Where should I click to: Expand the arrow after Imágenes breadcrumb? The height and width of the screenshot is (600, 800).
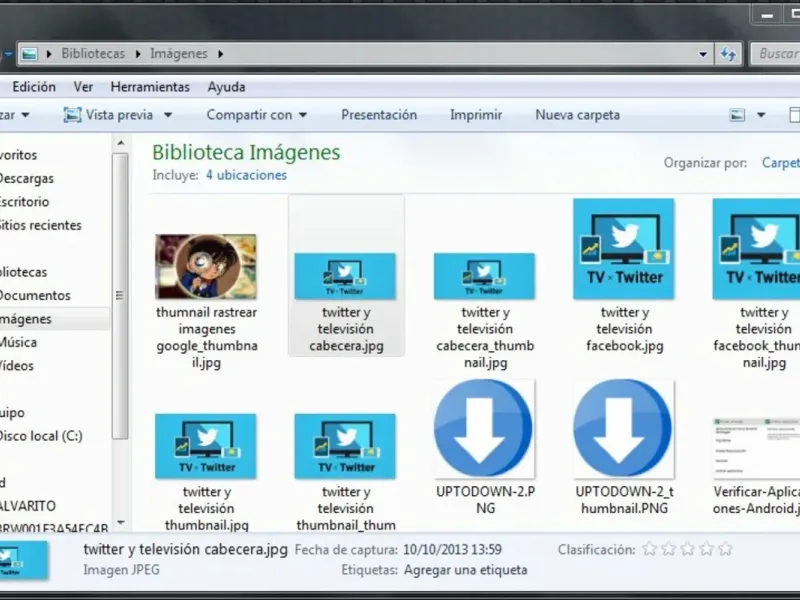220,54
